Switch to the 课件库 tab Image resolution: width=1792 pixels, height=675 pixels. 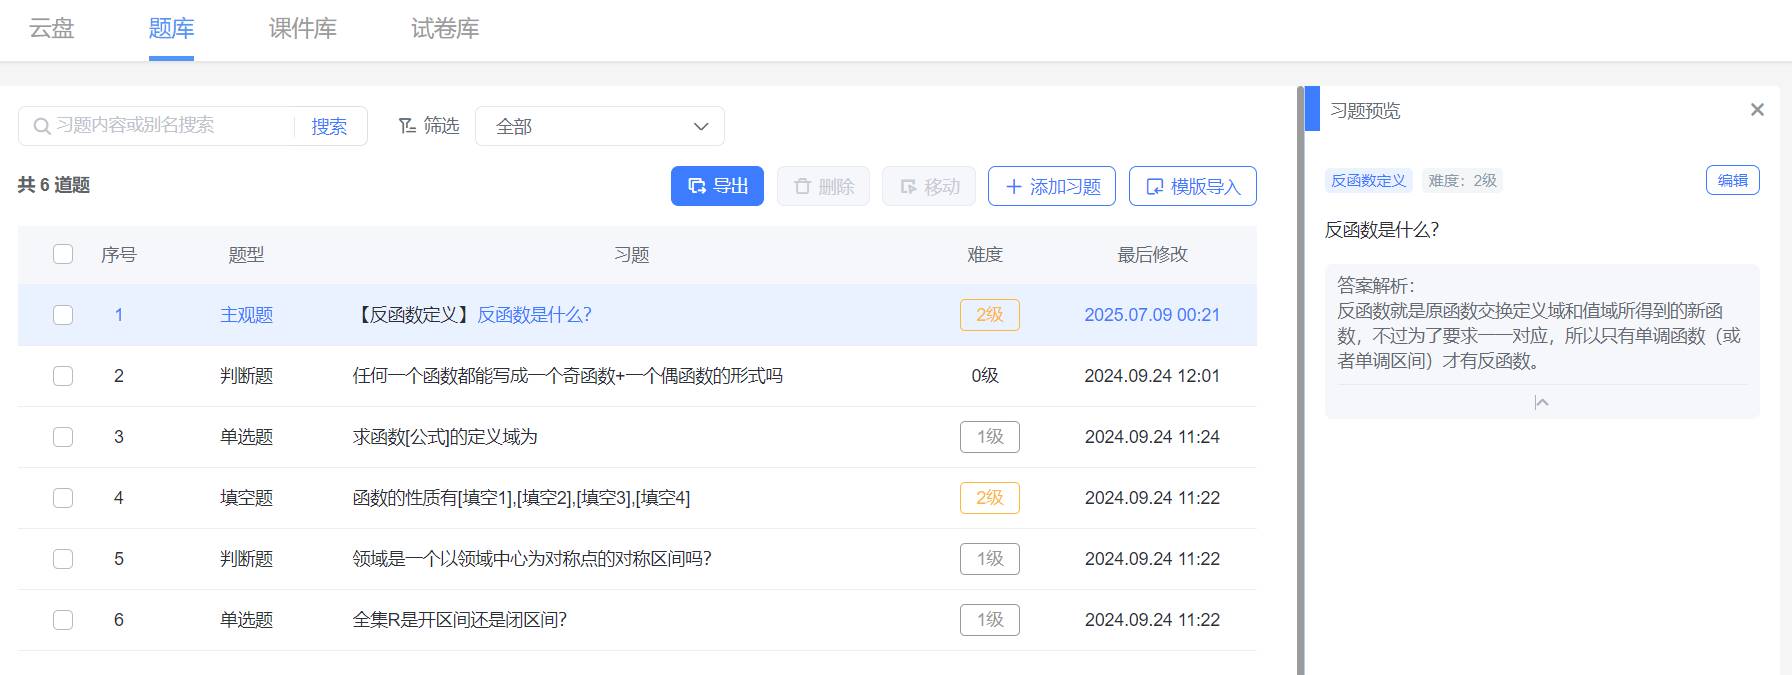(302, 29)
